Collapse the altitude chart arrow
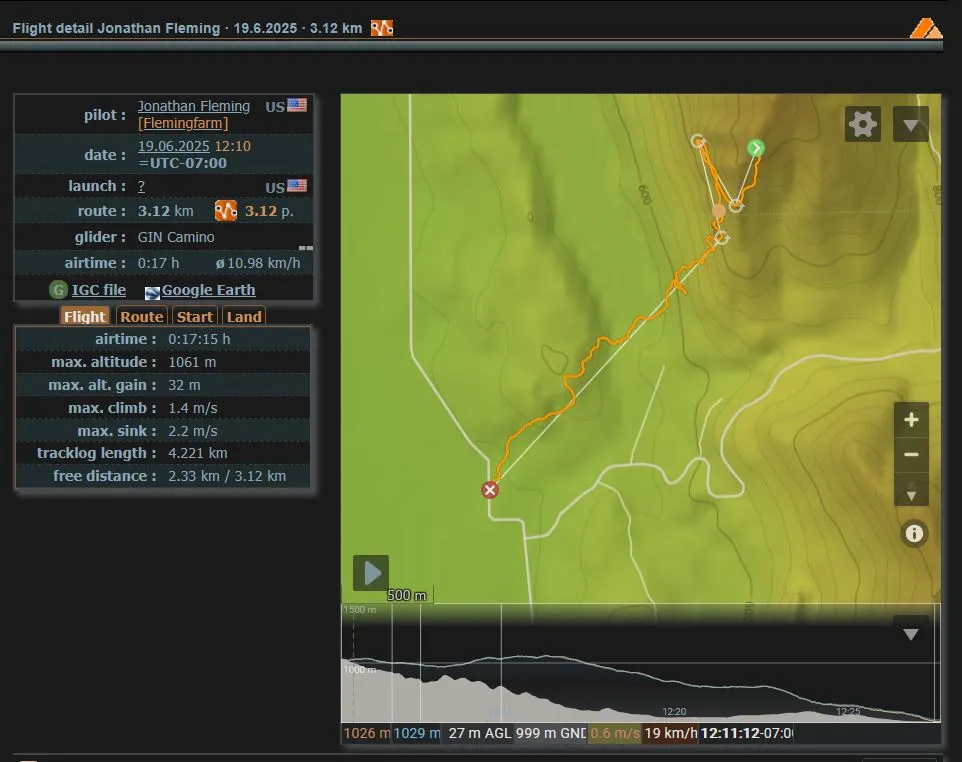This screenshot has width=962, height=762. [x=911, y=634]
